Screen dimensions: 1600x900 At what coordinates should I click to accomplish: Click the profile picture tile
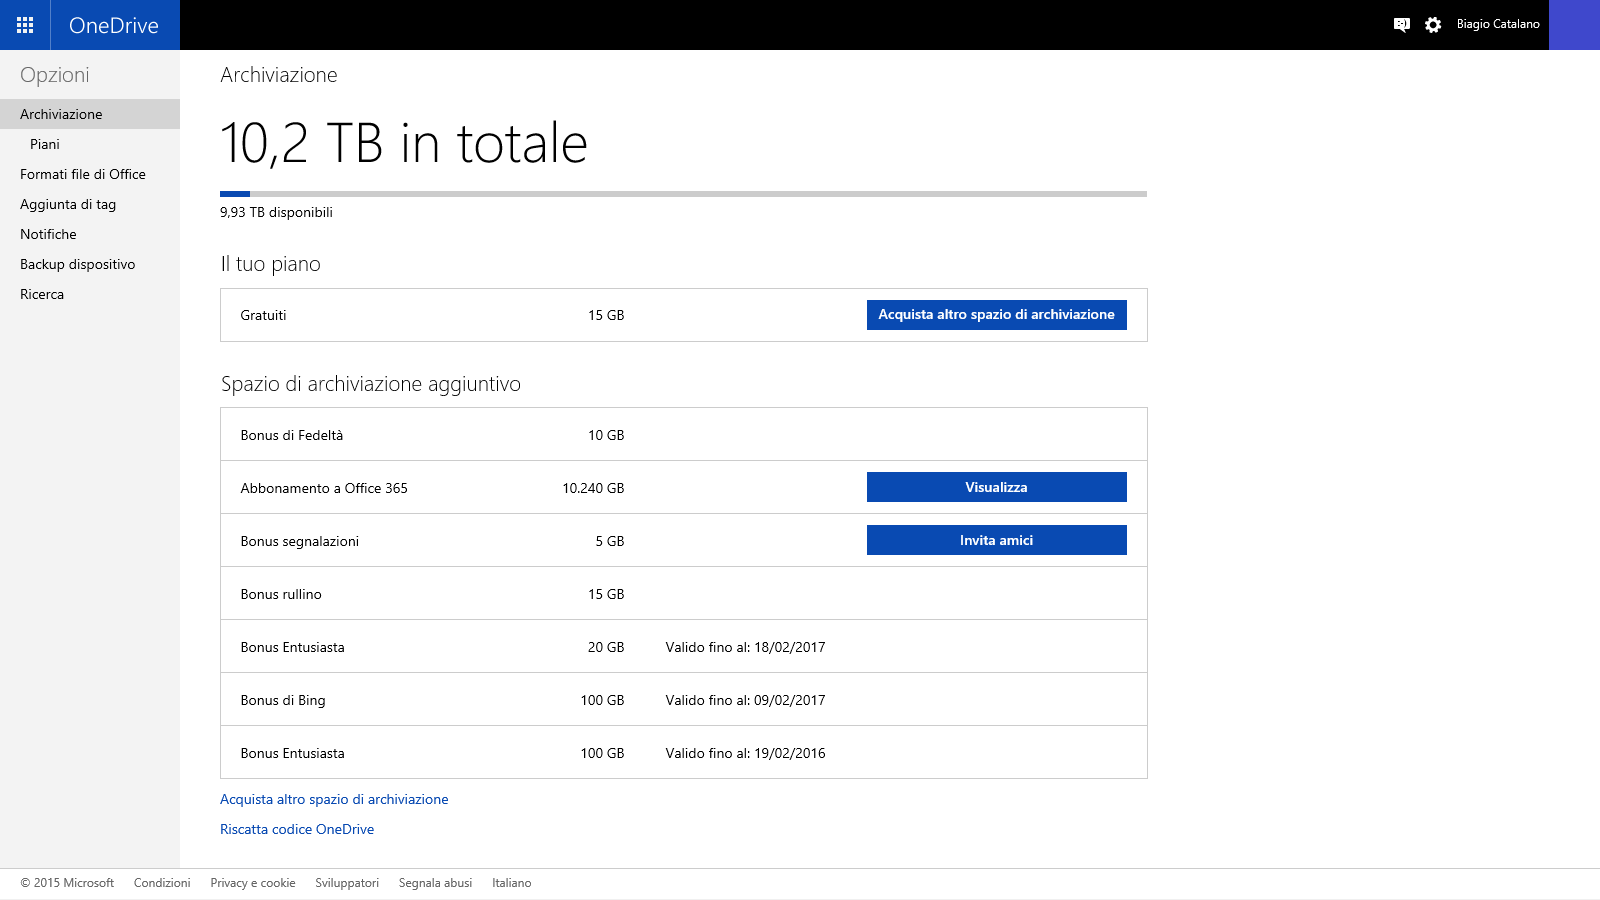(1574, 25)
